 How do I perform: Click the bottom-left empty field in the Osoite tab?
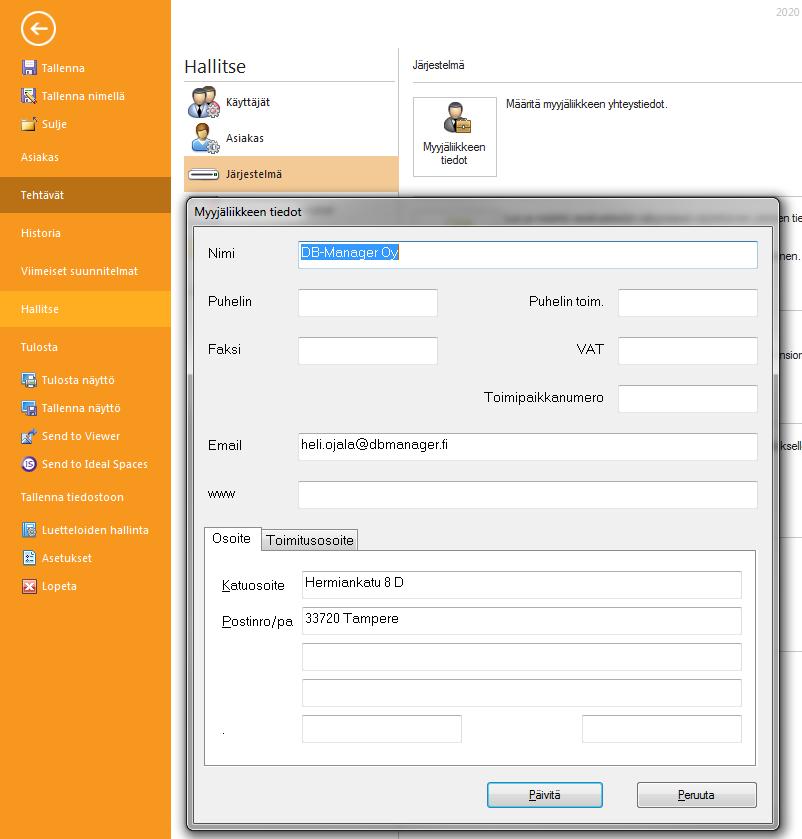point(381,729)
